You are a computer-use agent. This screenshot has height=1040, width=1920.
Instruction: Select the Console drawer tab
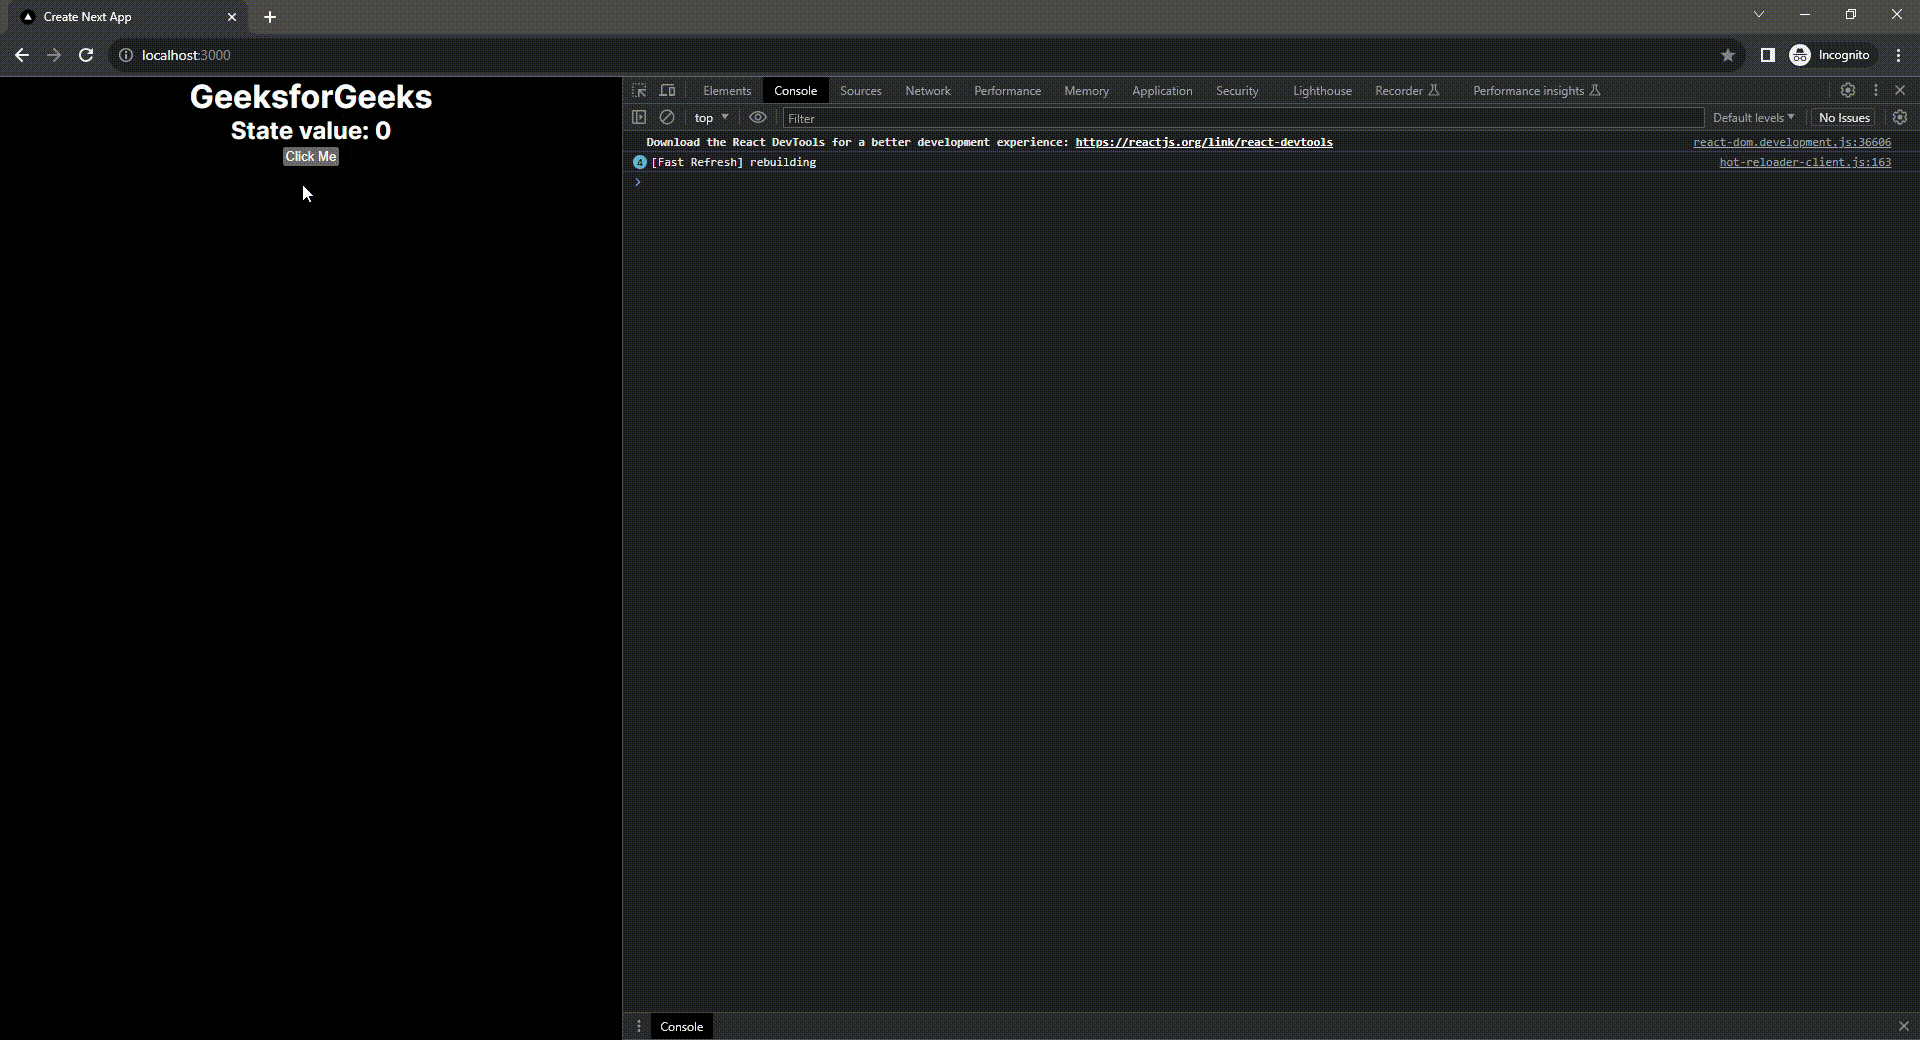pyautogui.click(x=681, y=1026)
